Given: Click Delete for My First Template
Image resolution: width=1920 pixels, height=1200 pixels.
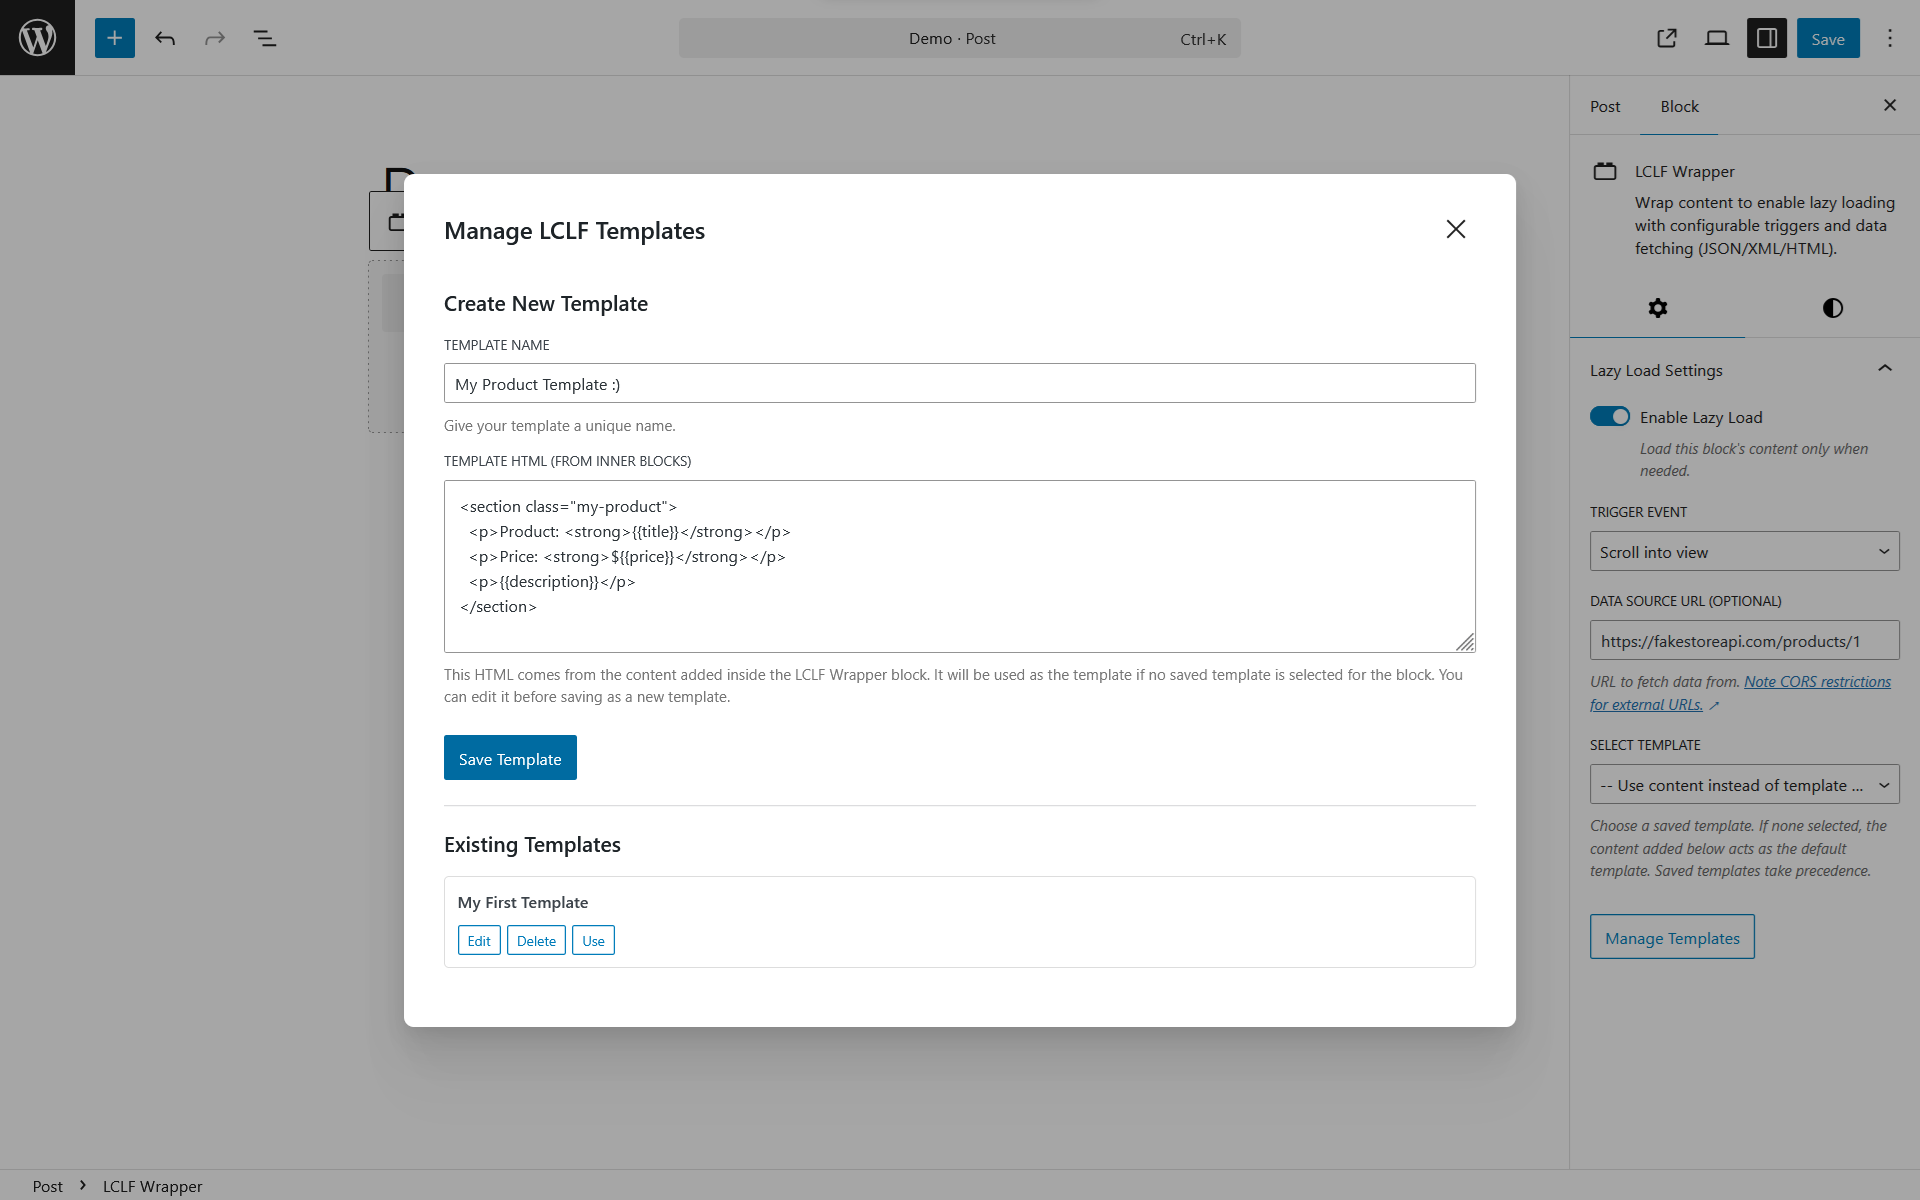Looking at the screenshot, I should tap(536, 941).
